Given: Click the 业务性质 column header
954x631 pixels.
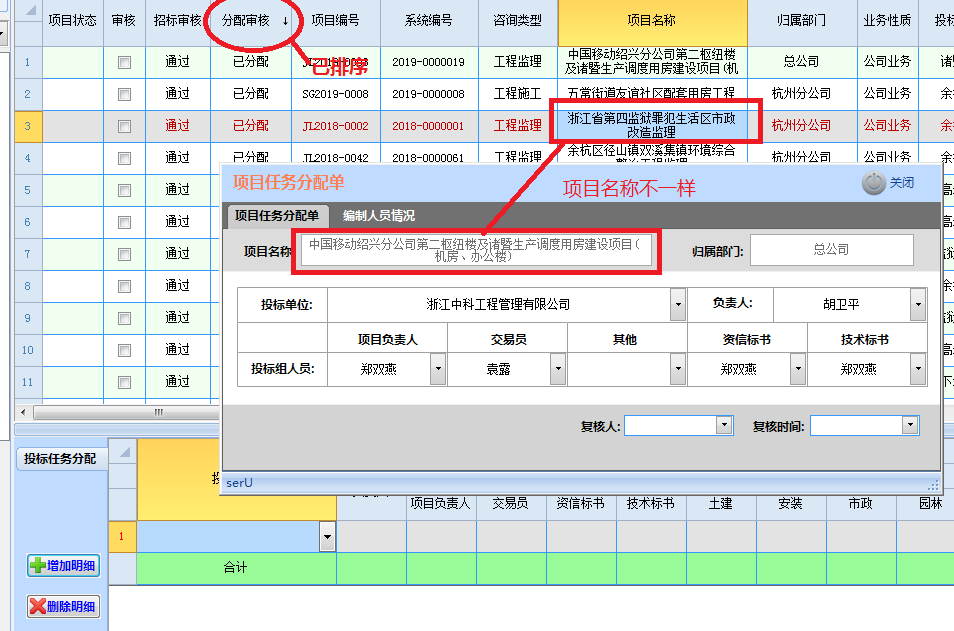Looking at the screenshot, I should coord(887,21).
